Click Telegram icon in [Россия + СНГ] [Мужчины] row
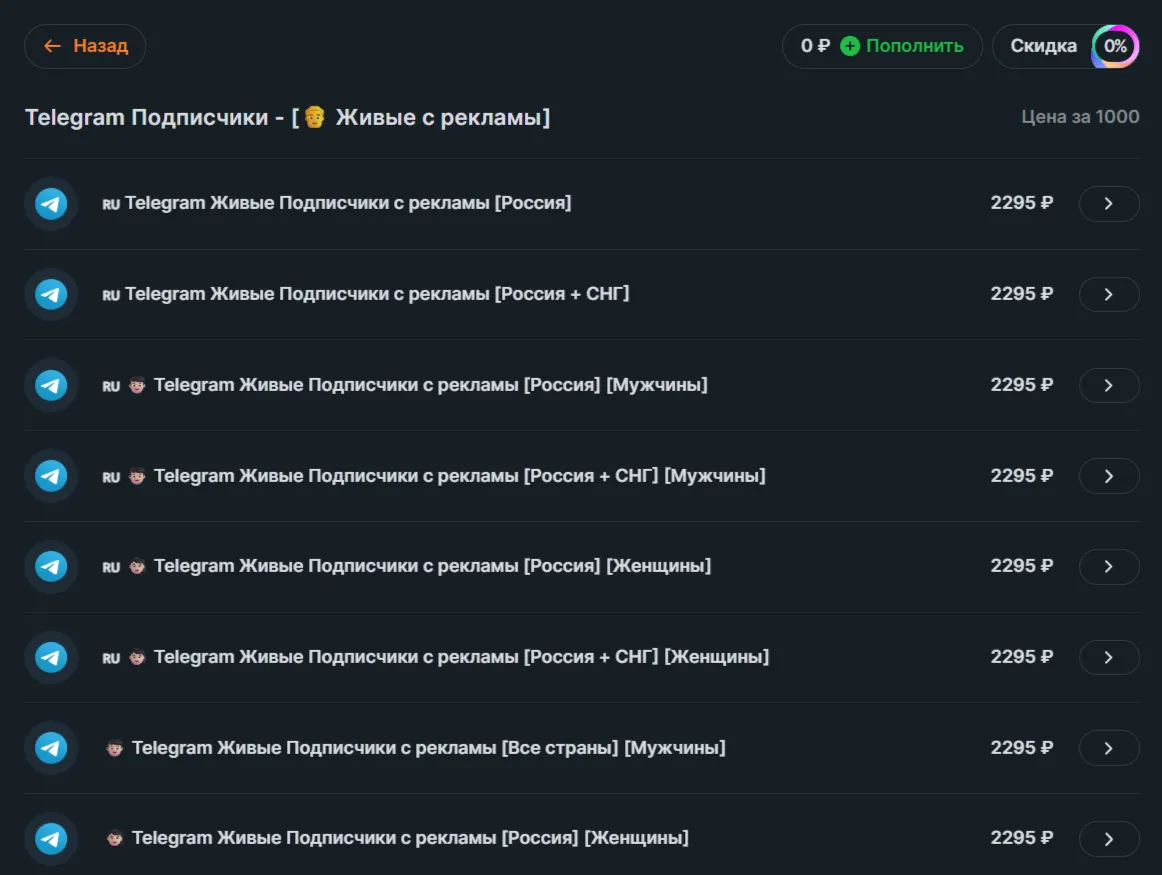Image resolution: width=1162 pixels, height=875 pixels. pos(51,476)
